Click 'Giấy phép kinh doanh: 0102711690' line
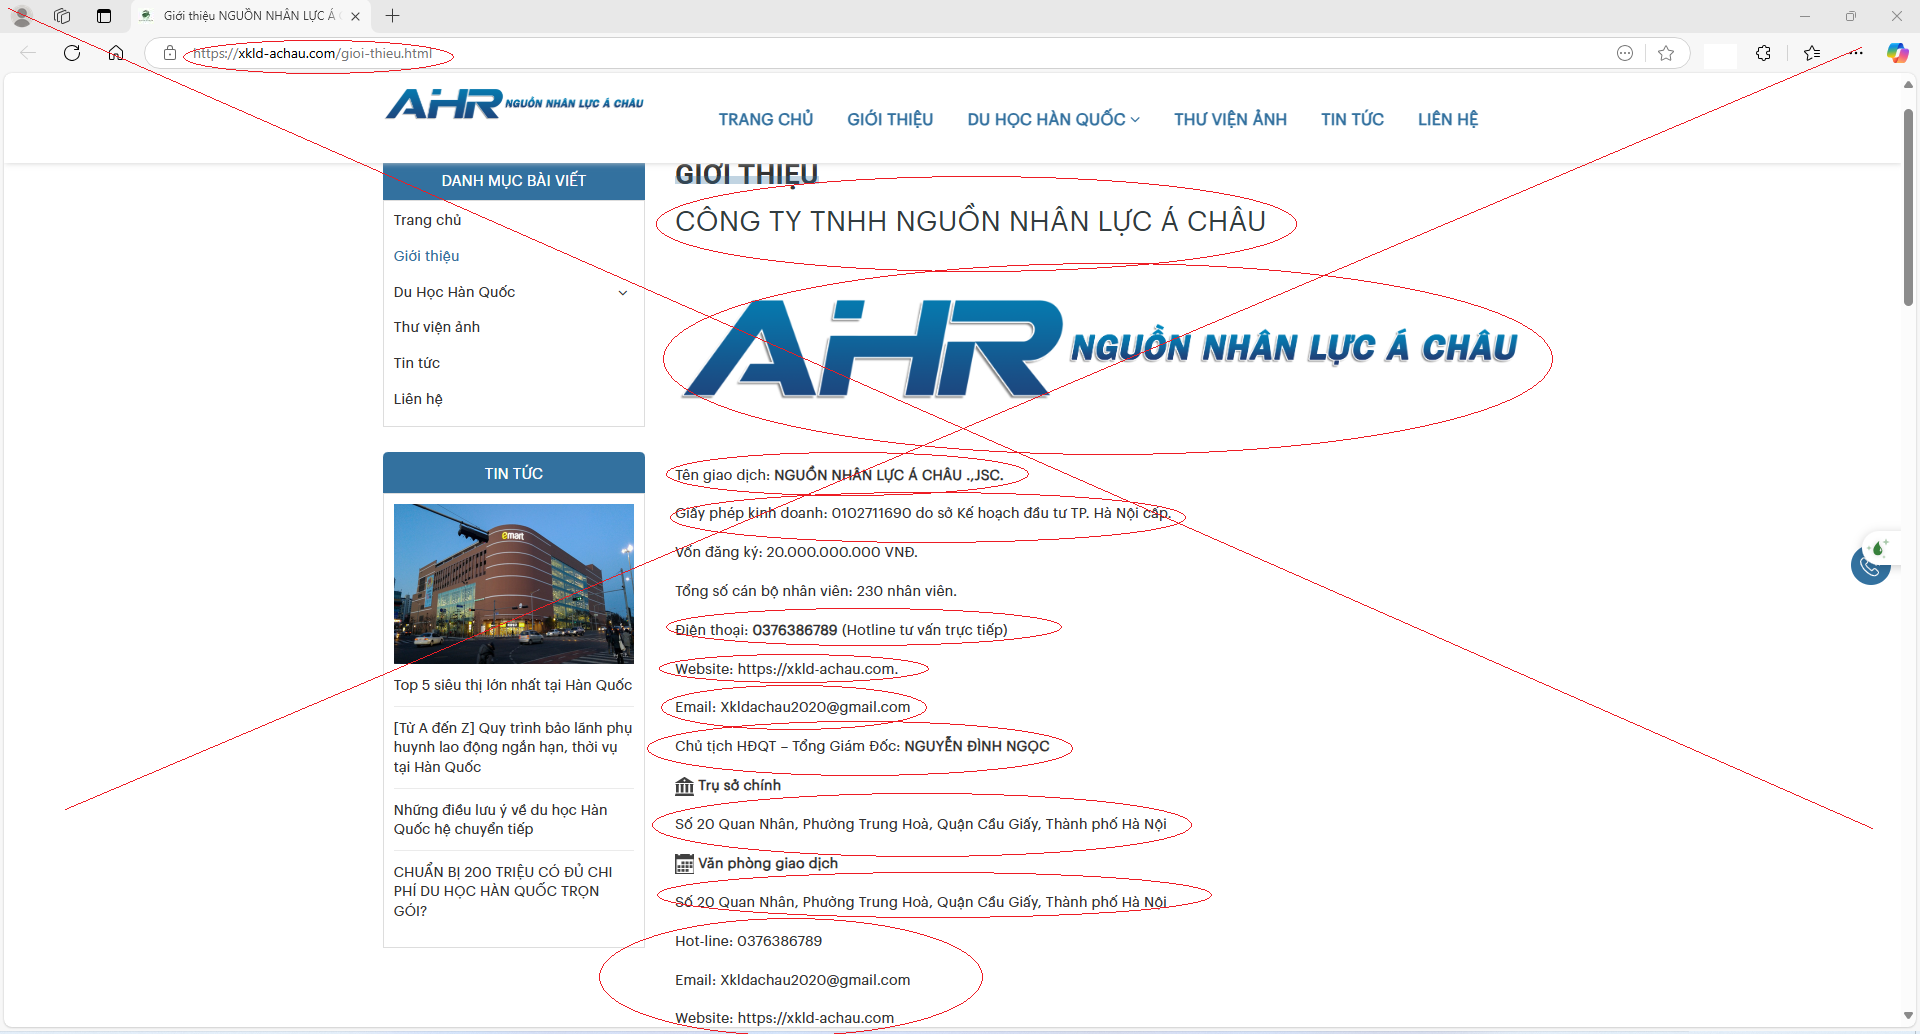The width and height of the screenshot is (1920, 1034). tap(923, 513)
